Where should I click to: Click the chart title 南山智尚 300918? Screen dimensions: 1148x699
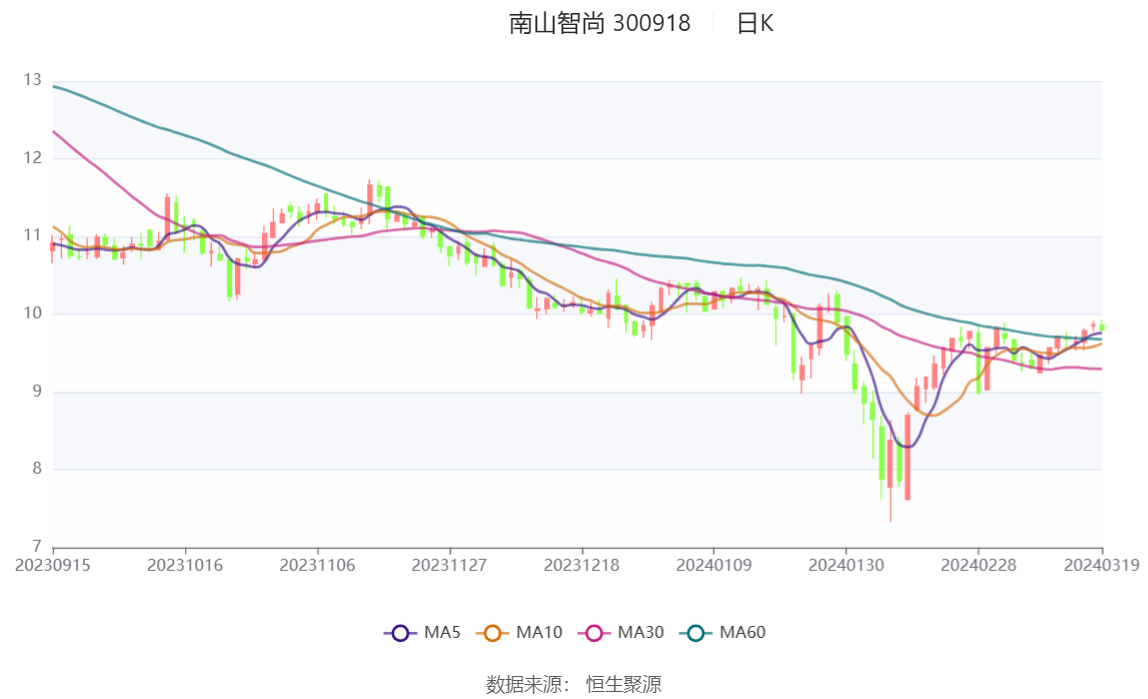pos(600,23)
